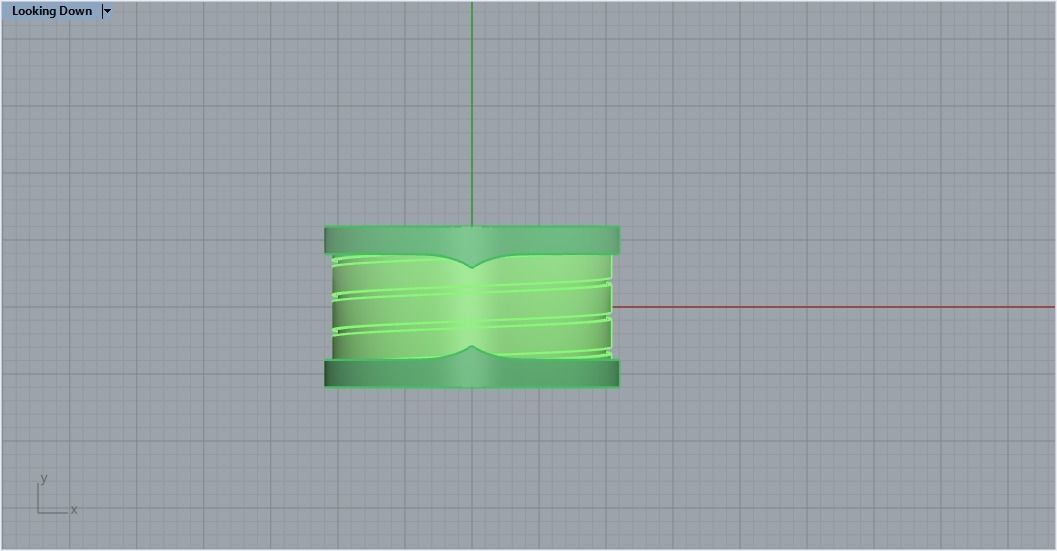This screenshot has width=1057, height=551.
Task: Click the red X axis line
Action: point(834,308)
